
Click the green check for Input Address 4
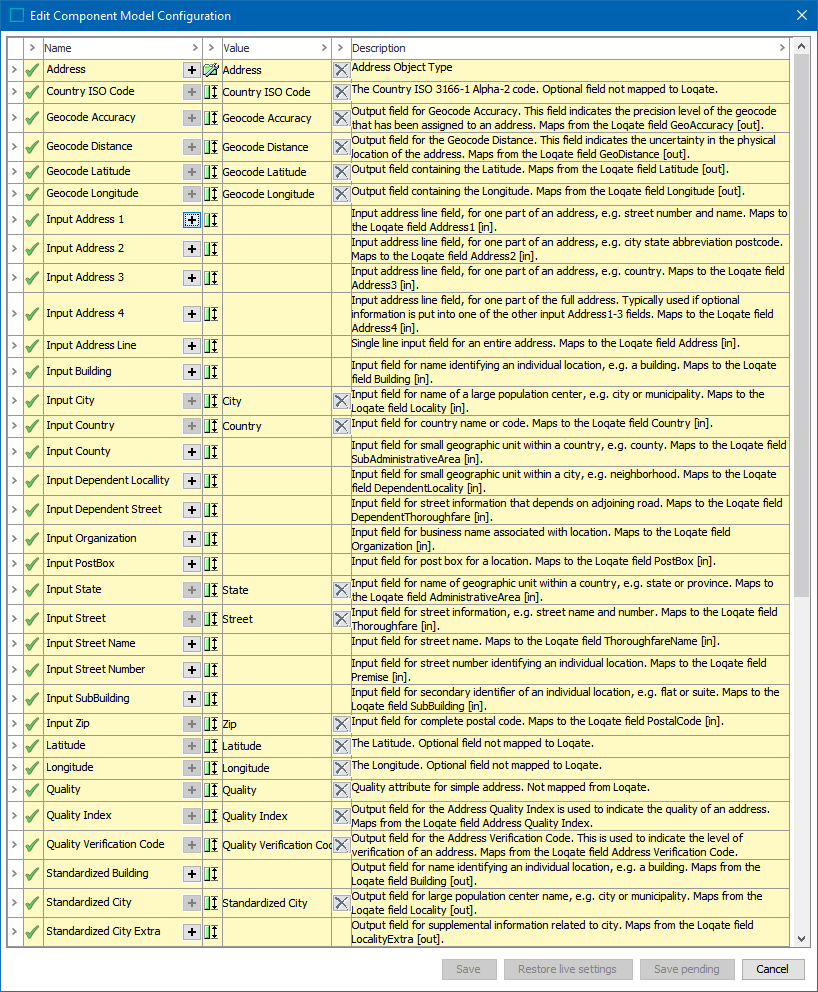[x=33, y=314]
